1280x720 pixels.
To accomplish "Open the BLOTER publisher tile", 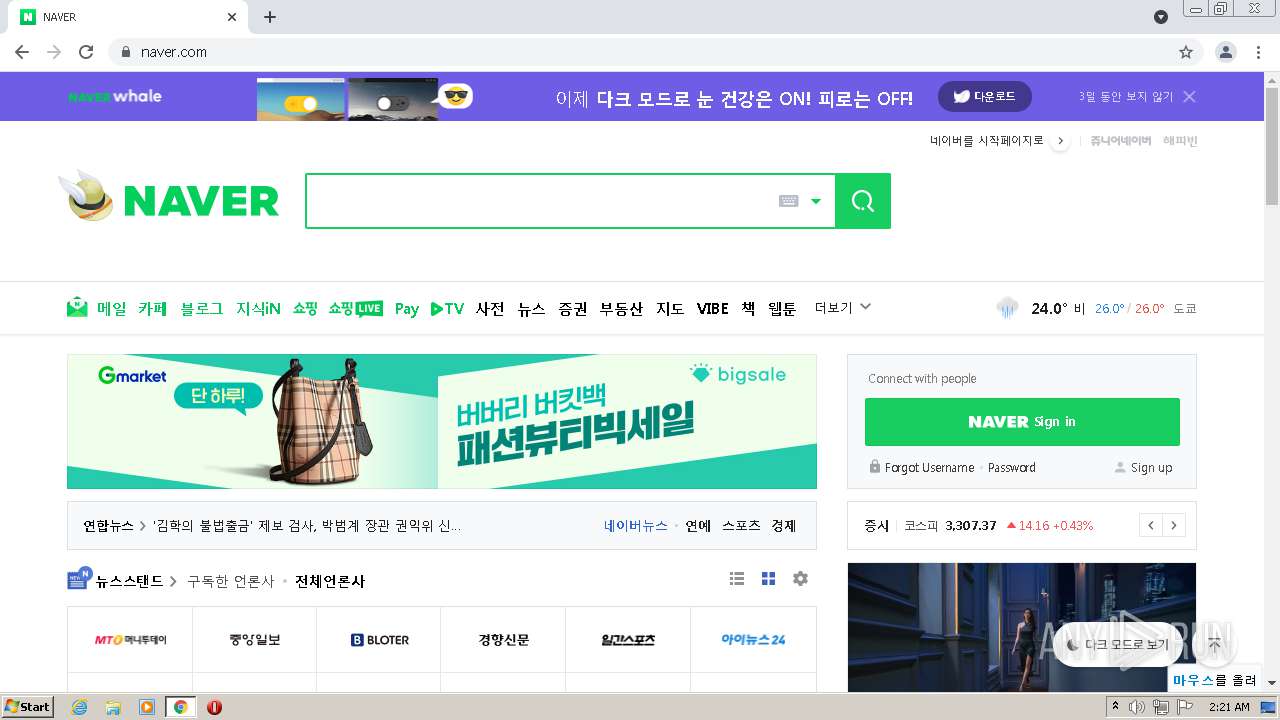I will tap(379, 640).
